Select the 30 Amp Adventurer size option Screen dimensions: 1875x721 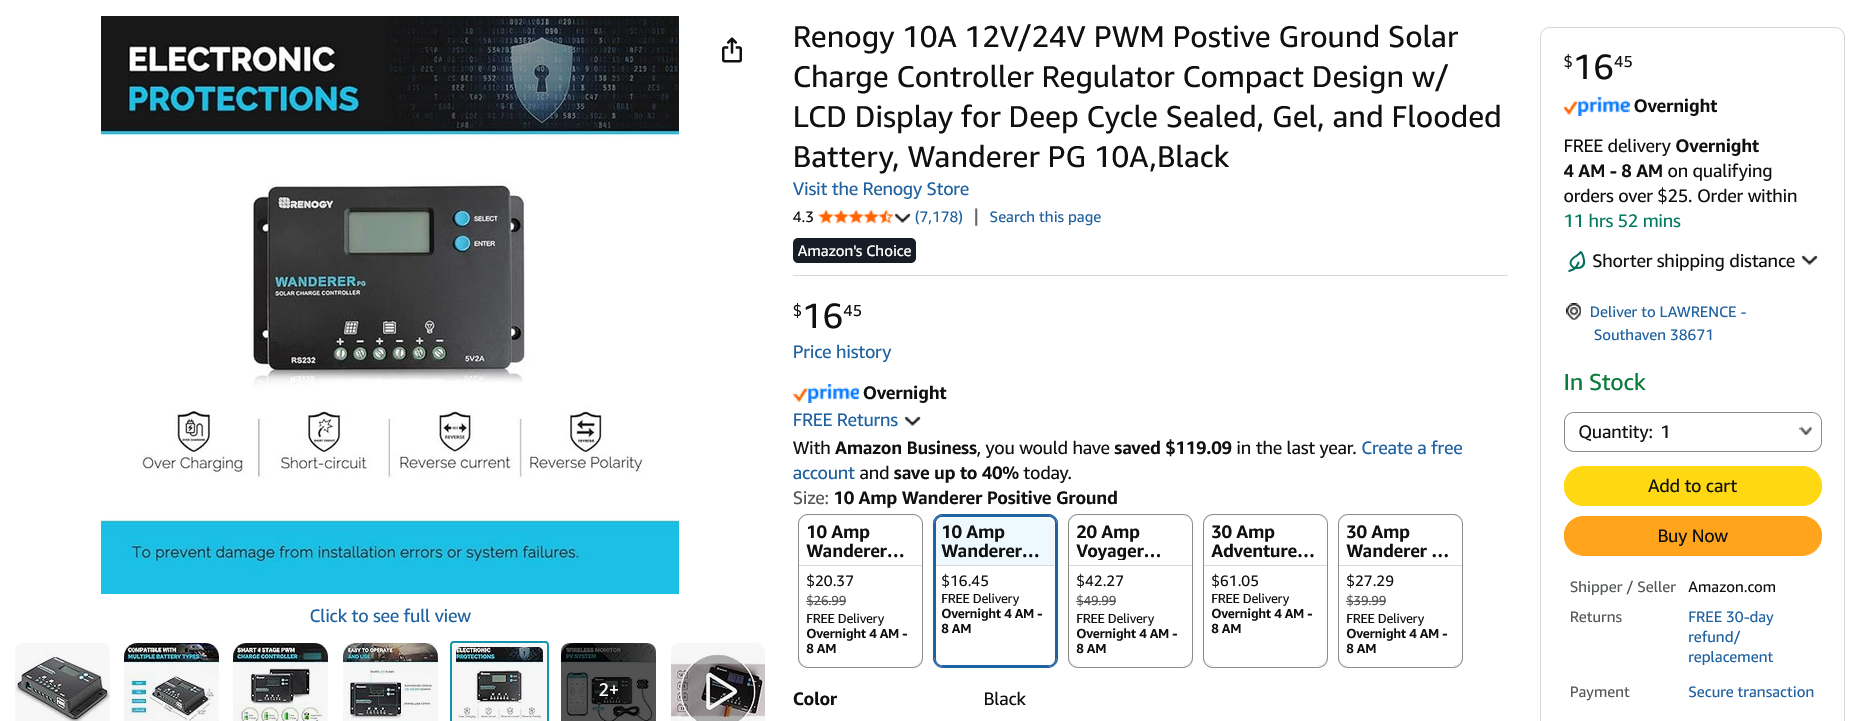1265,590
